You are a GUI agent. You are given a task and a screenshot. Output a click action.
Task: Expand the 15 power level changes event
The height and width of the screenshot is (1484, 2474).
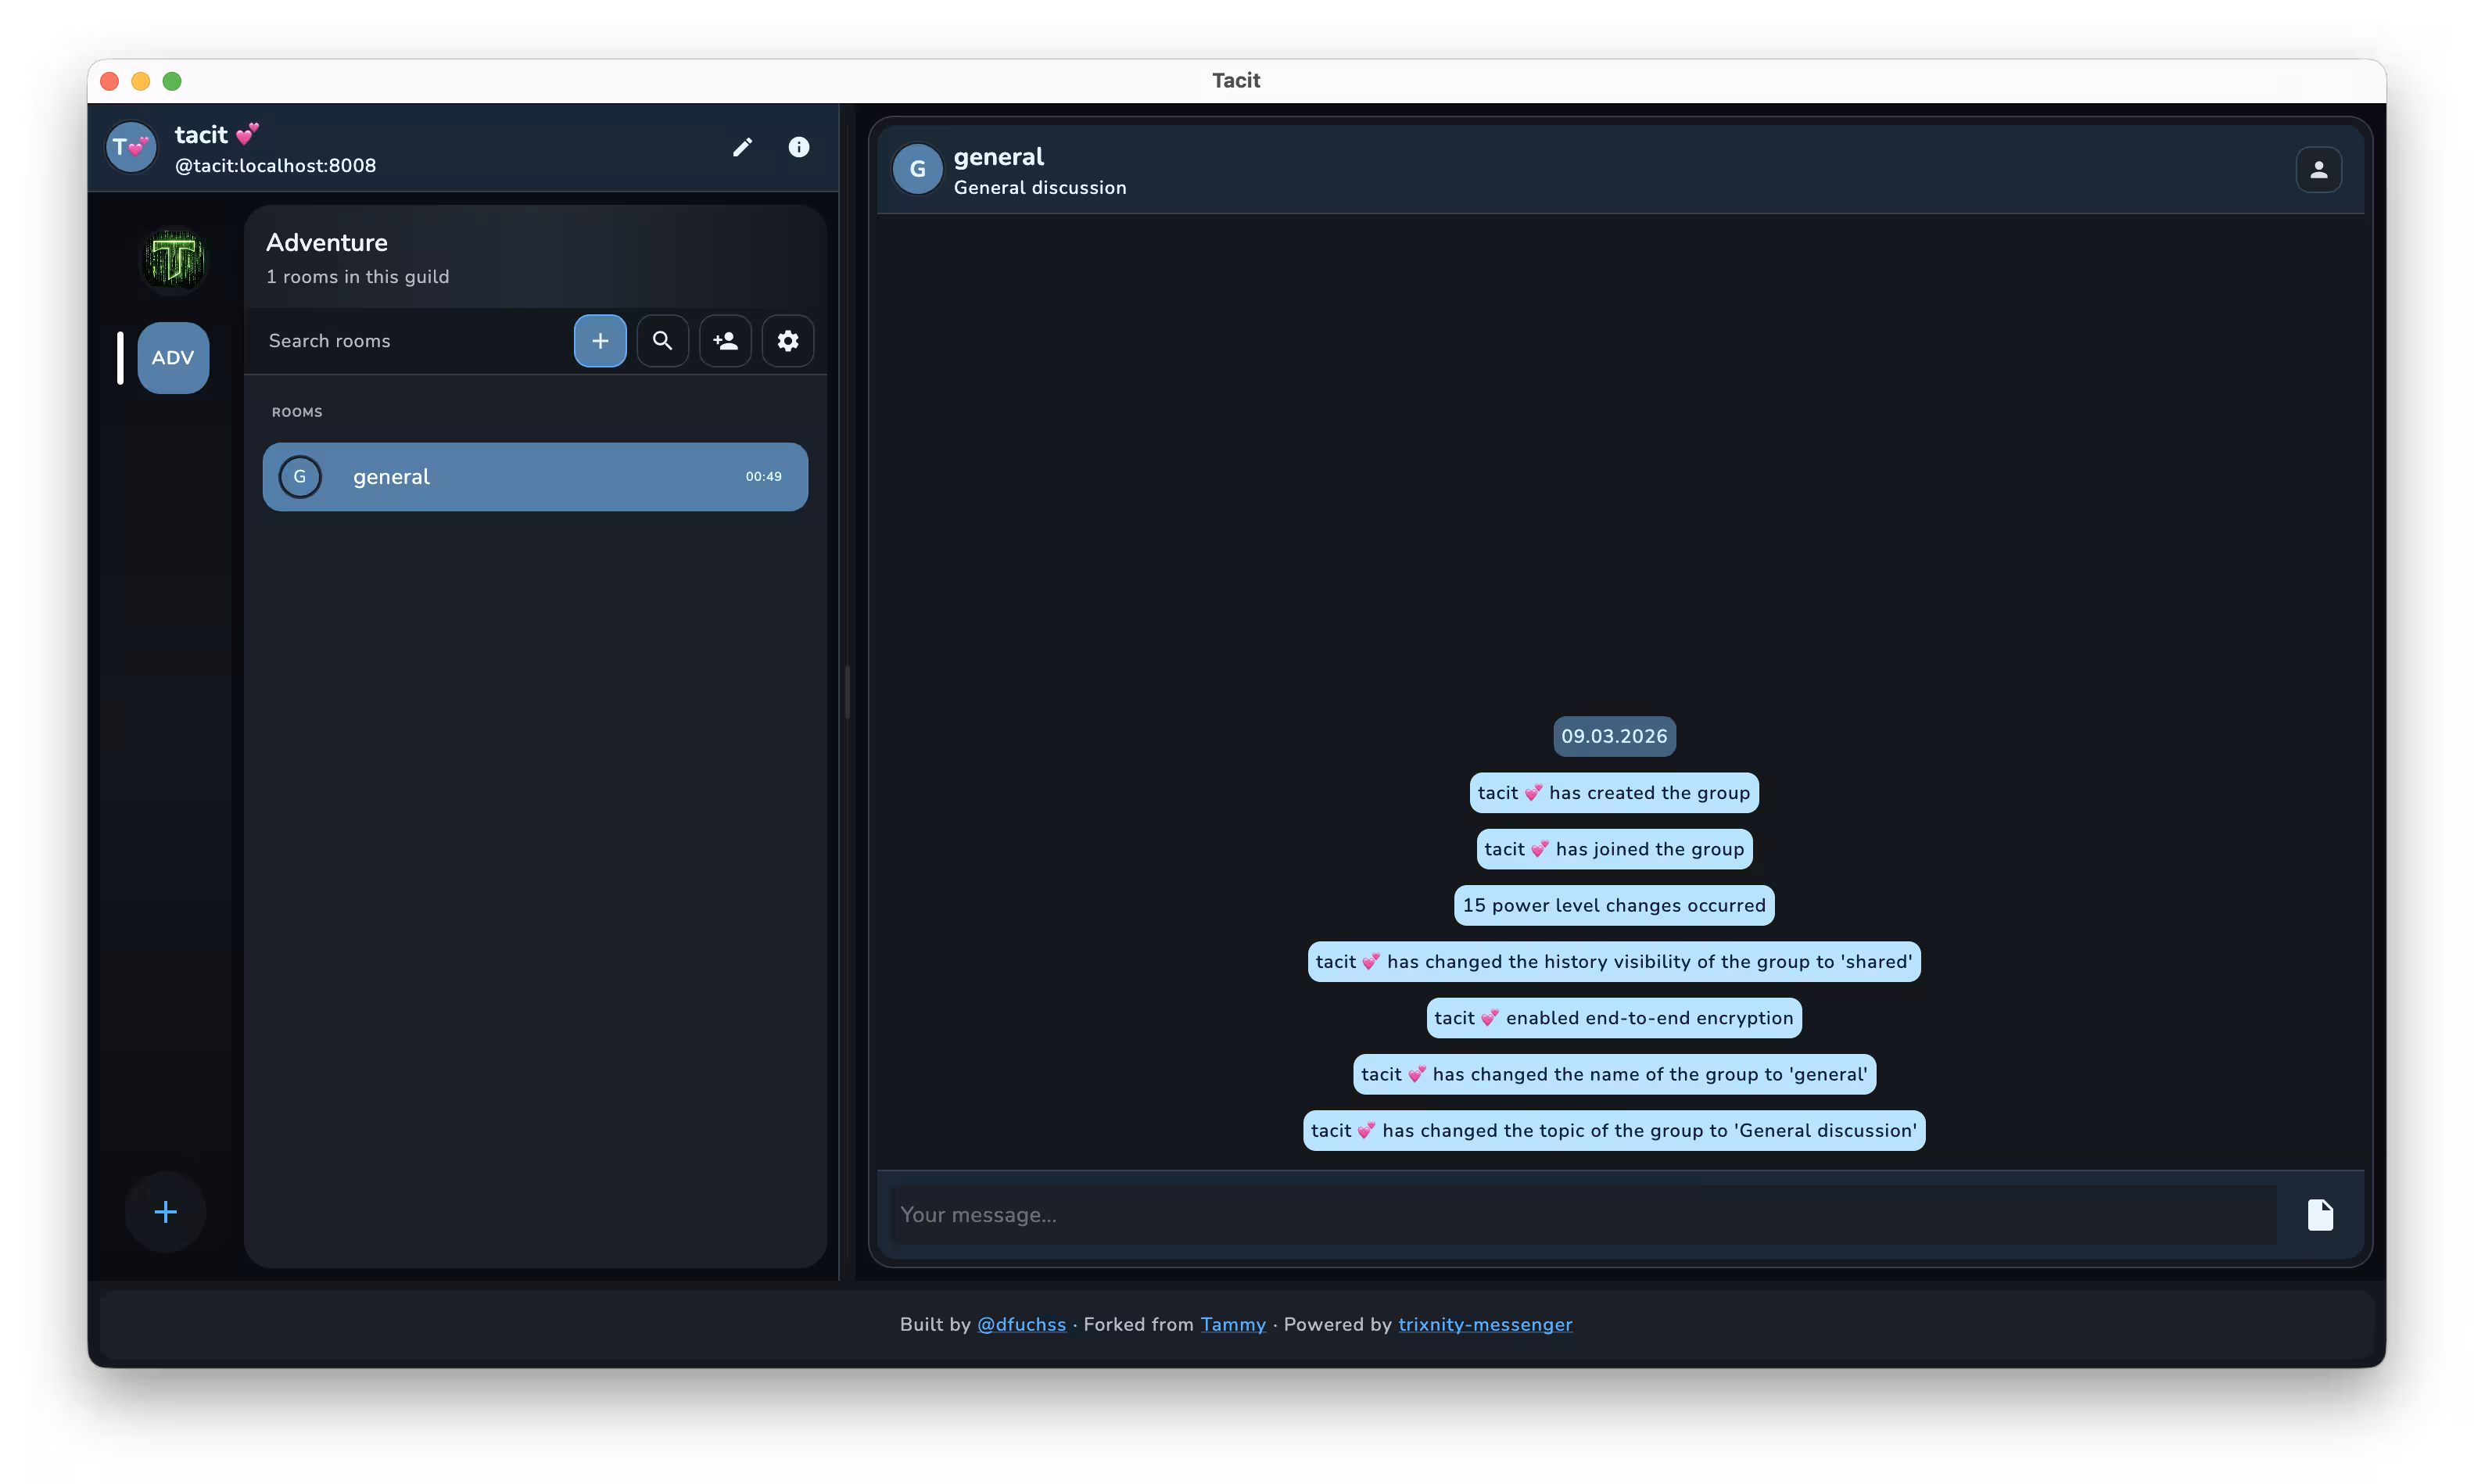pos(1613,904)
